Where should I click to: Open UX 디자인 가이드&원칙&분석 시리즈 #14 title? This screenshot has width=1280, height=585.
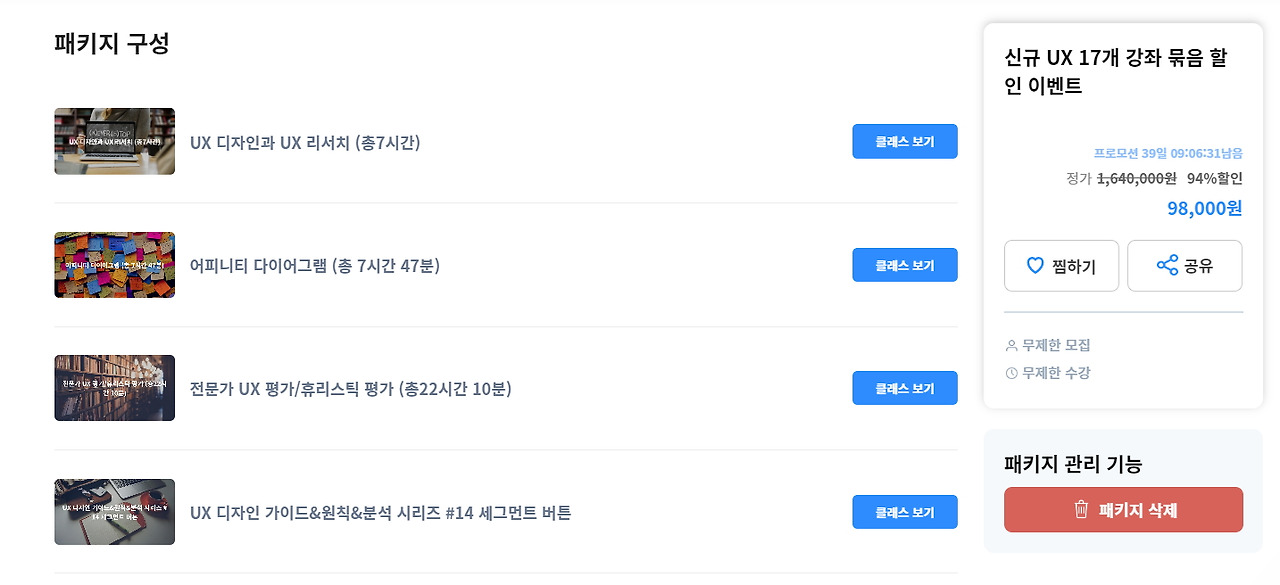tap(381, 513)
